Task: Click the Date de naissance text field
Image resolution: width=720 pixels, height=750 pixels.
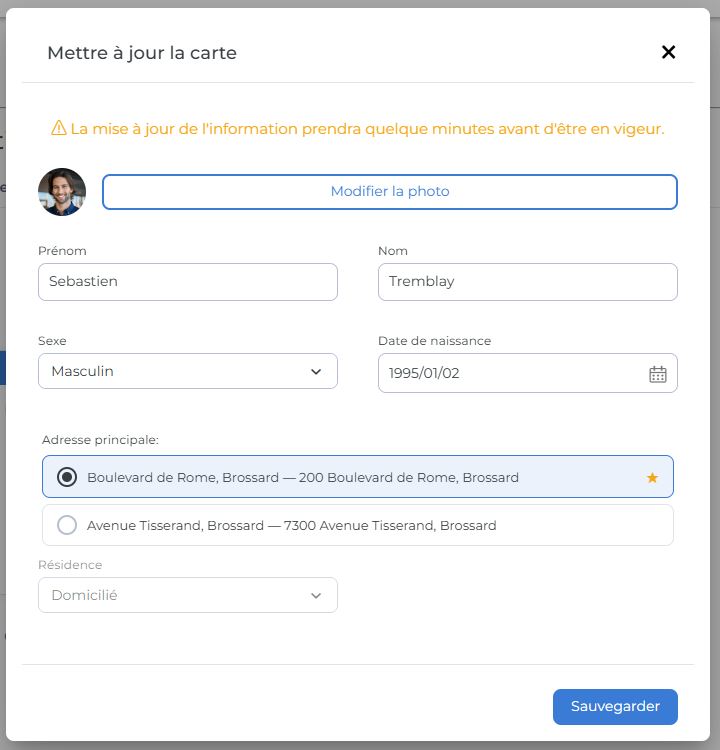Action: pos(510,374)
